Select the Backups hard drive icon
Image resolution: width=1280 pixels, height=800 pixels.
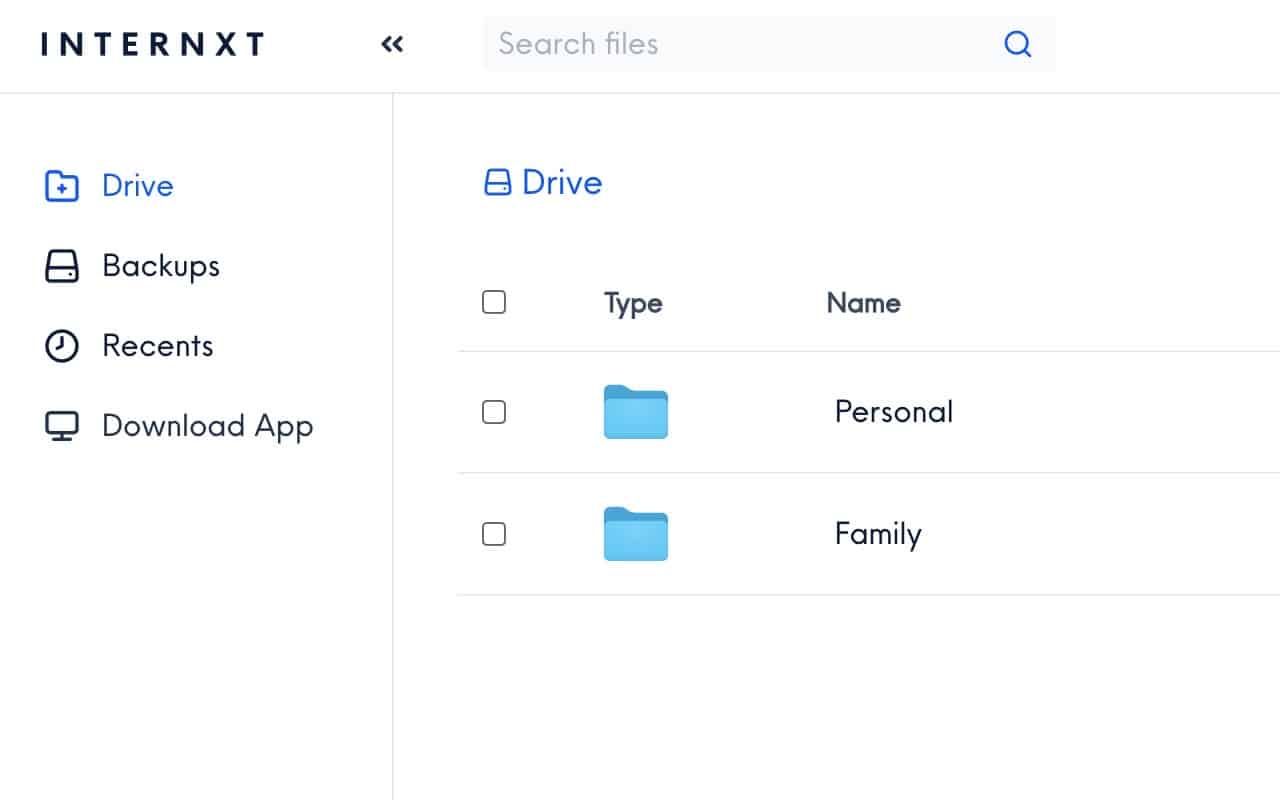(60, 265)
